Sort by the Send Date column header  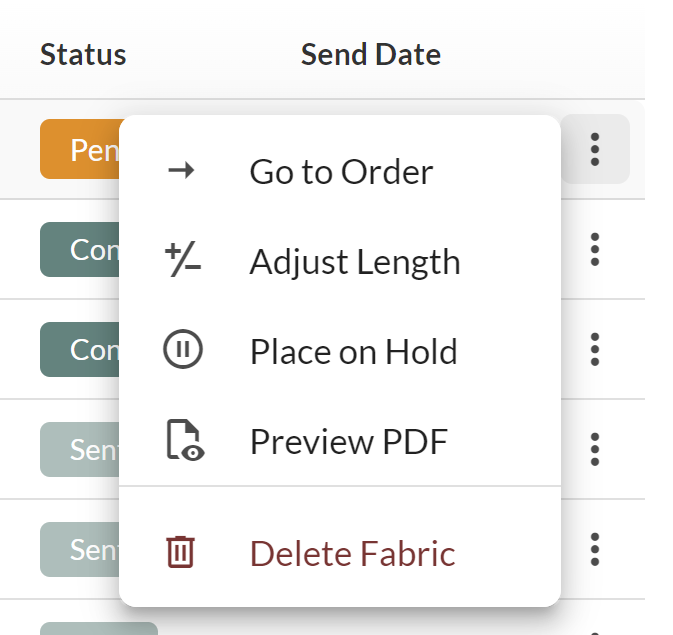(x=371, y=55)
